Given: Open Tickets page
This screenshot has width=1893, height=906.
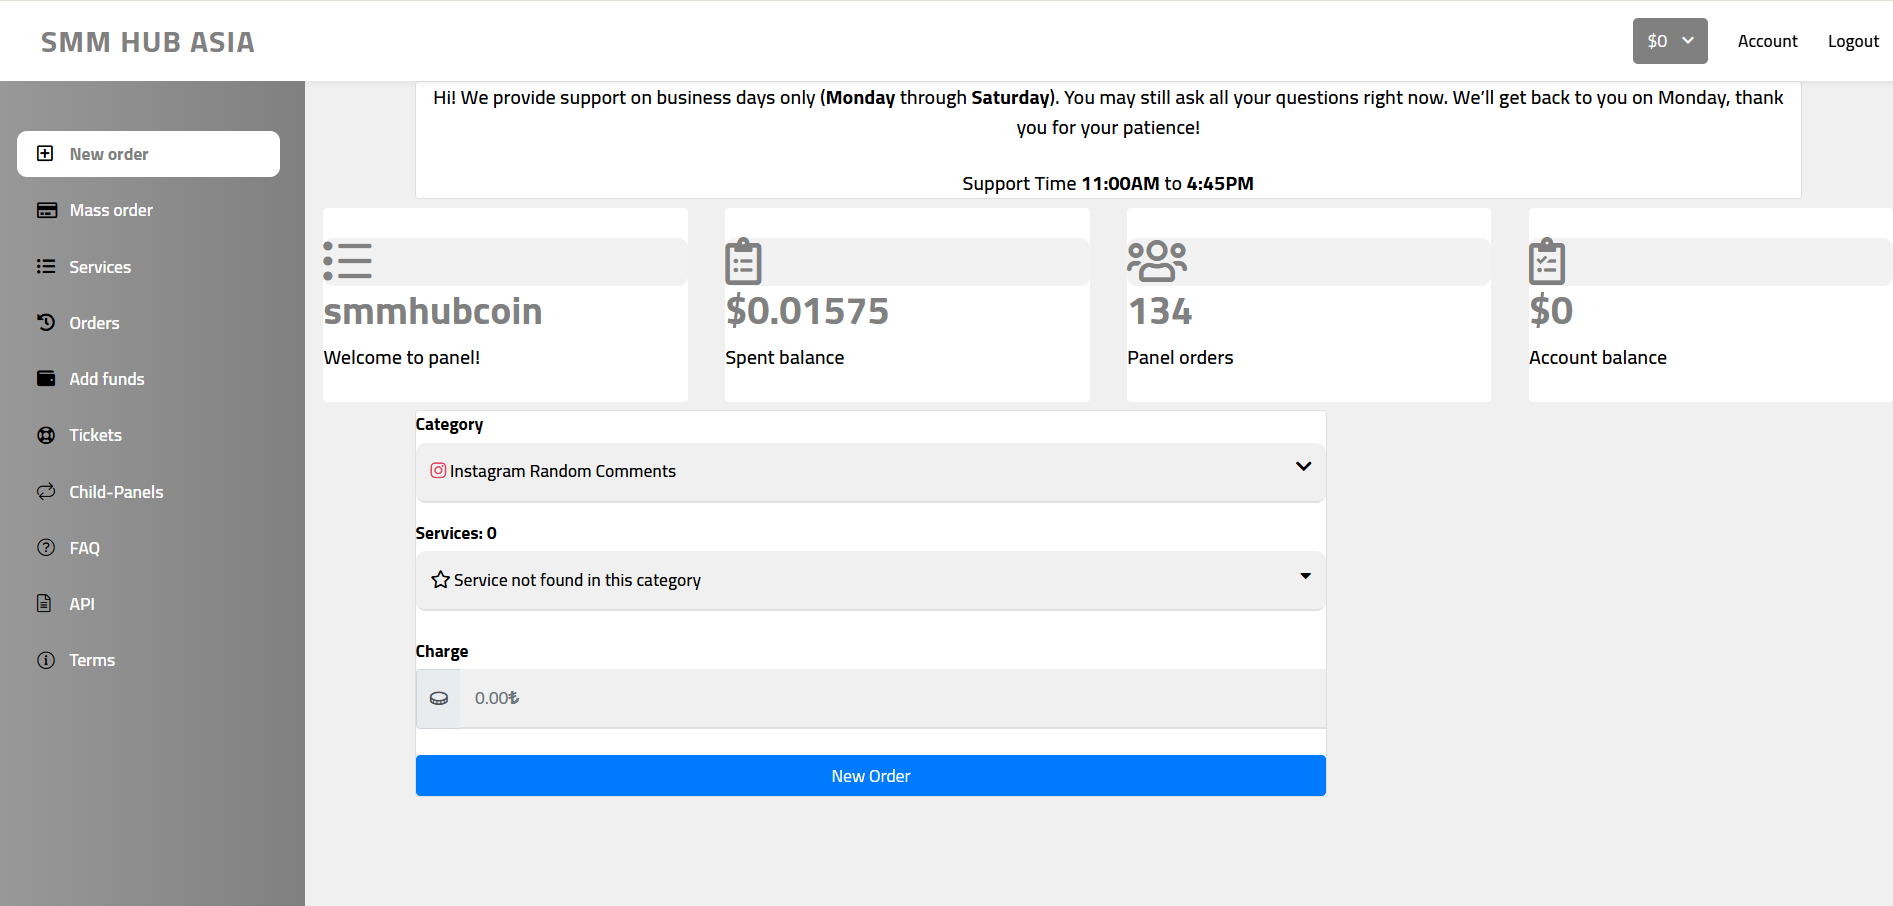Looking at the screenshot, I should (x=148, y=435).
